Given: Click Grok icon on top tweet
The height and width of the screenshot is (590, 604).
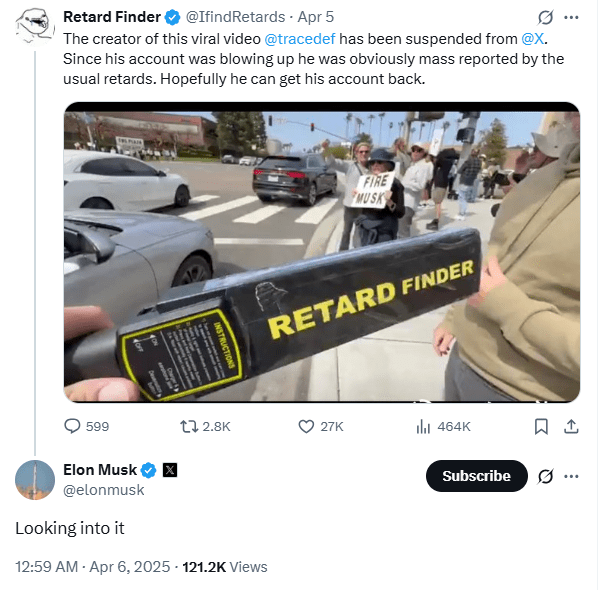Looking at the screenshot, I should [545, 18].
